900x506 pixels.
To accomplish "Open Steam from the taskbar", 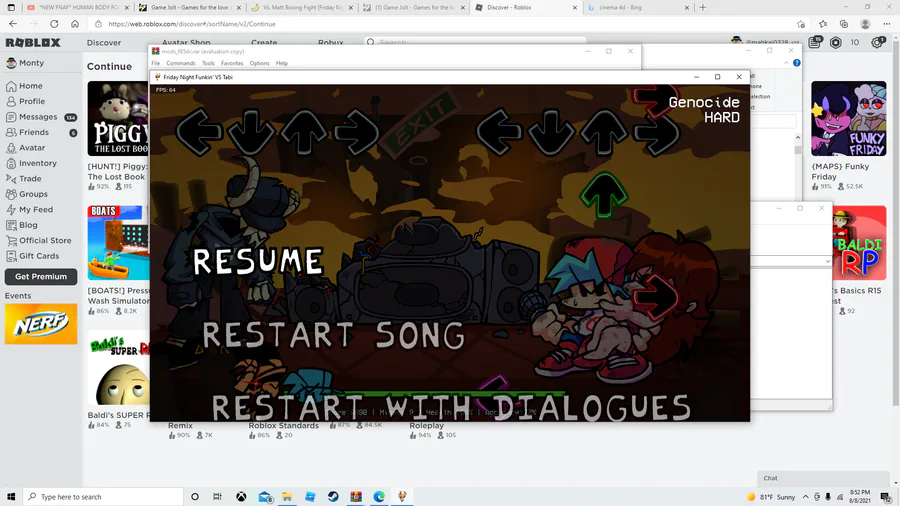I will click(x=333, y=497).
